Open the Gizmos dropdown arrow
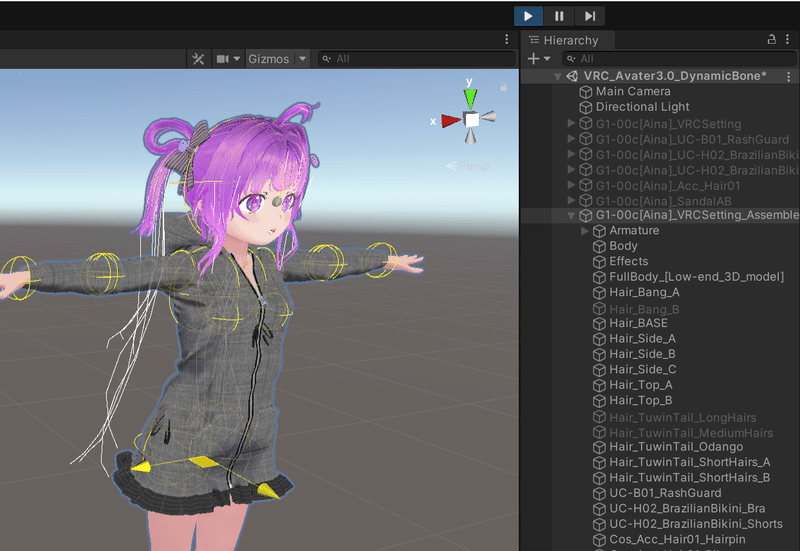 click(x=302, y=59)
